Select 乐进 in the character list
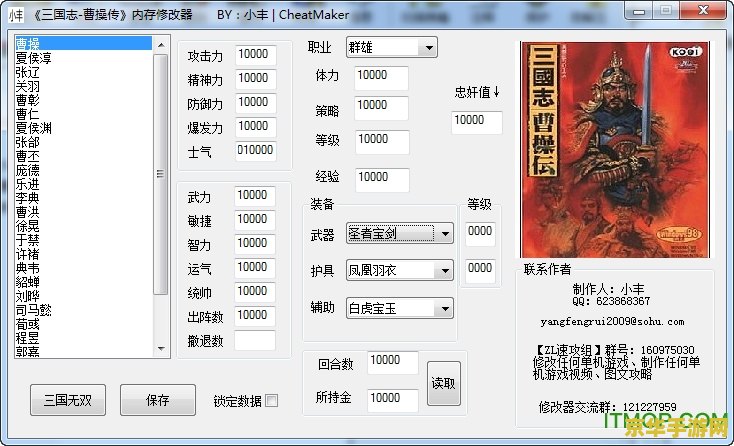 point(83,184)
